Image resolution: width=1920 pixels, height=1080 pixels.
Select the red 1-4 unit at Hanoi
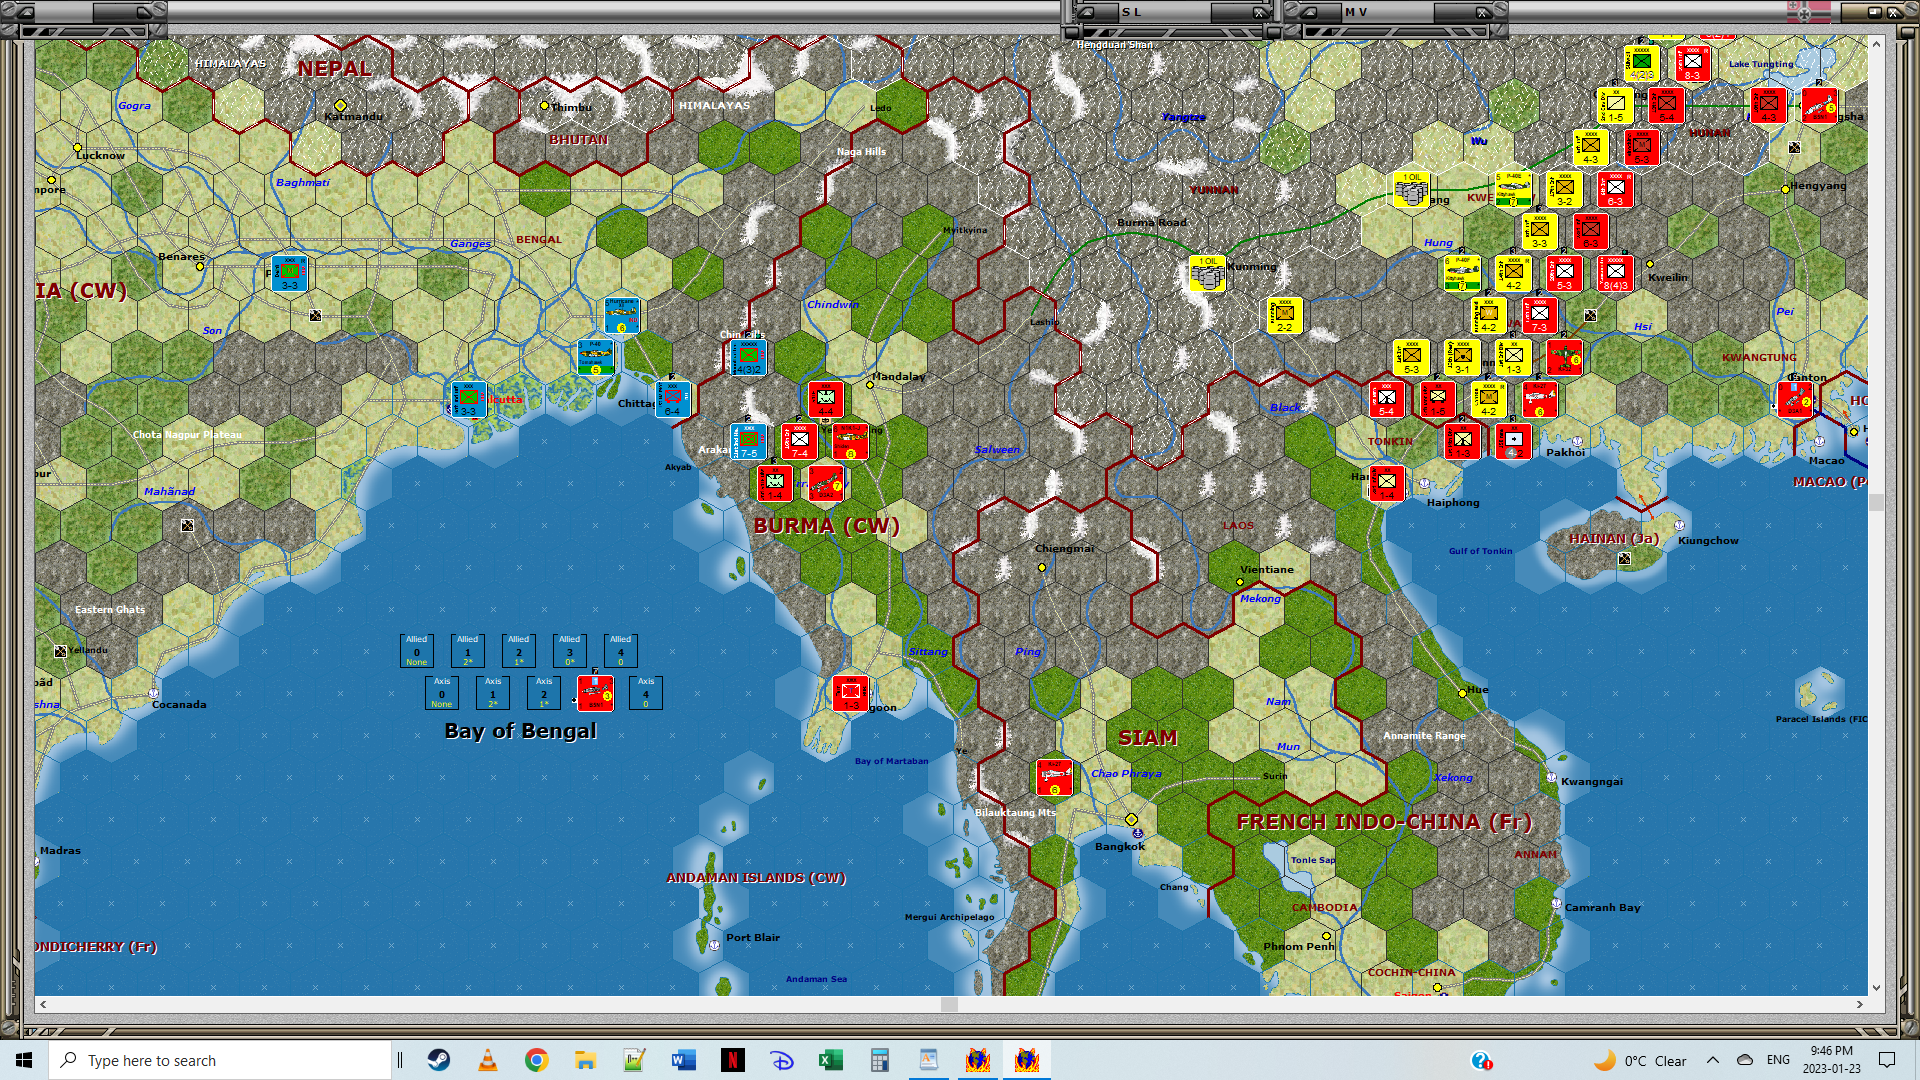(1386, 483)
